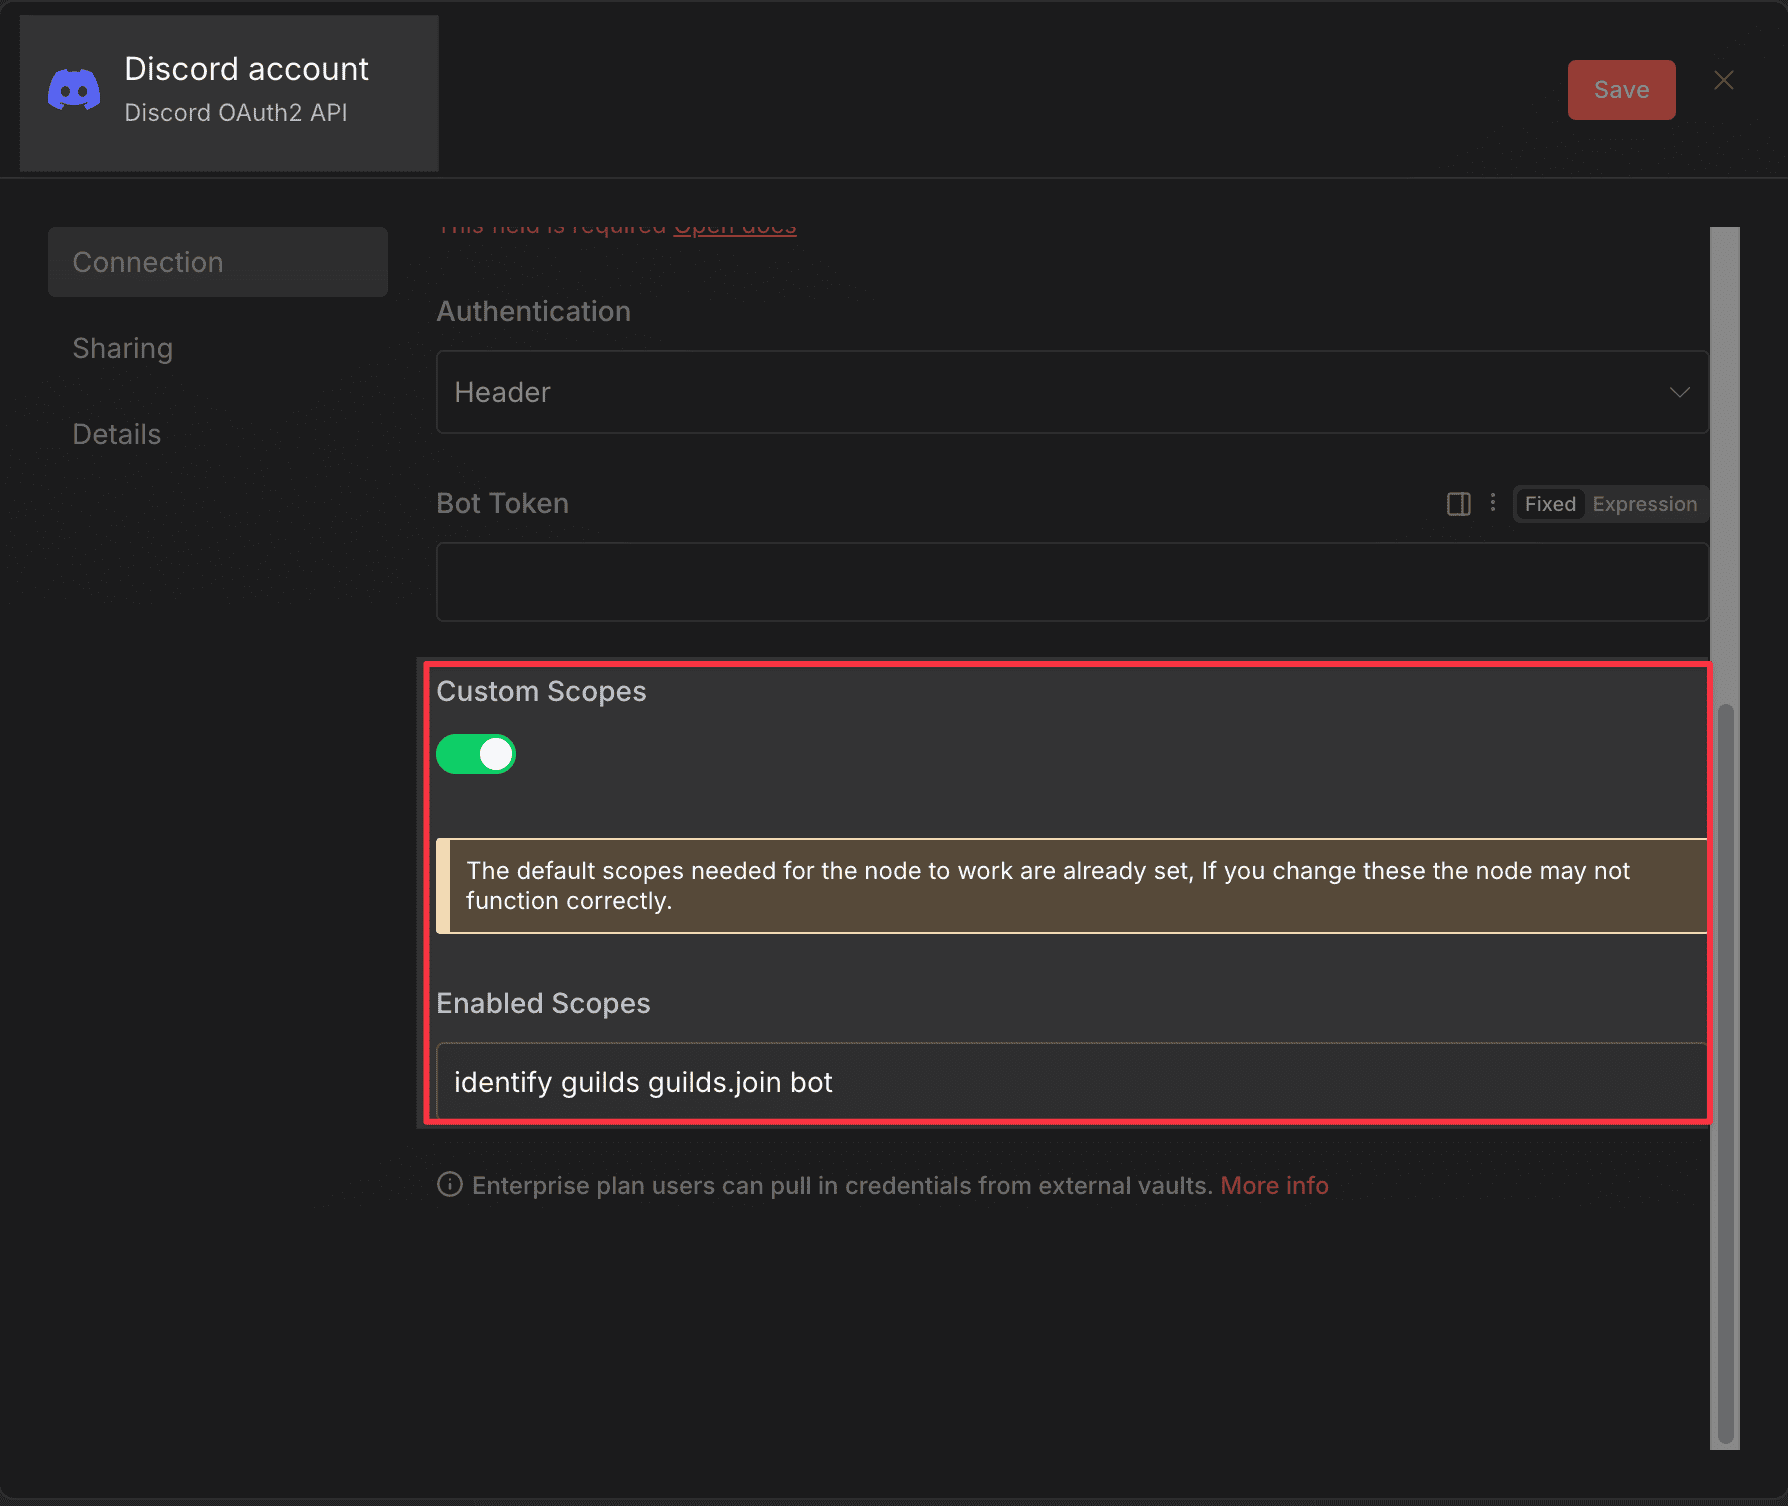Screen dimensions: 1788x1506
Task: Click inside the Bot Token input field
Action: pyautogui.click(x=1070, y=581)
